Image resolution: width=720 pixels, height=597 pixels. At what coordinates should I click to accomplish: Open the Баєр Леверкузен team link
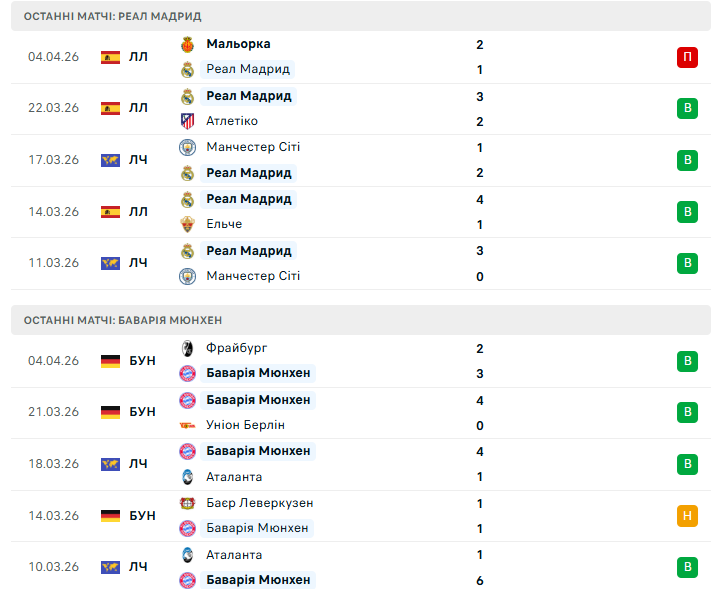click(259, 503)
